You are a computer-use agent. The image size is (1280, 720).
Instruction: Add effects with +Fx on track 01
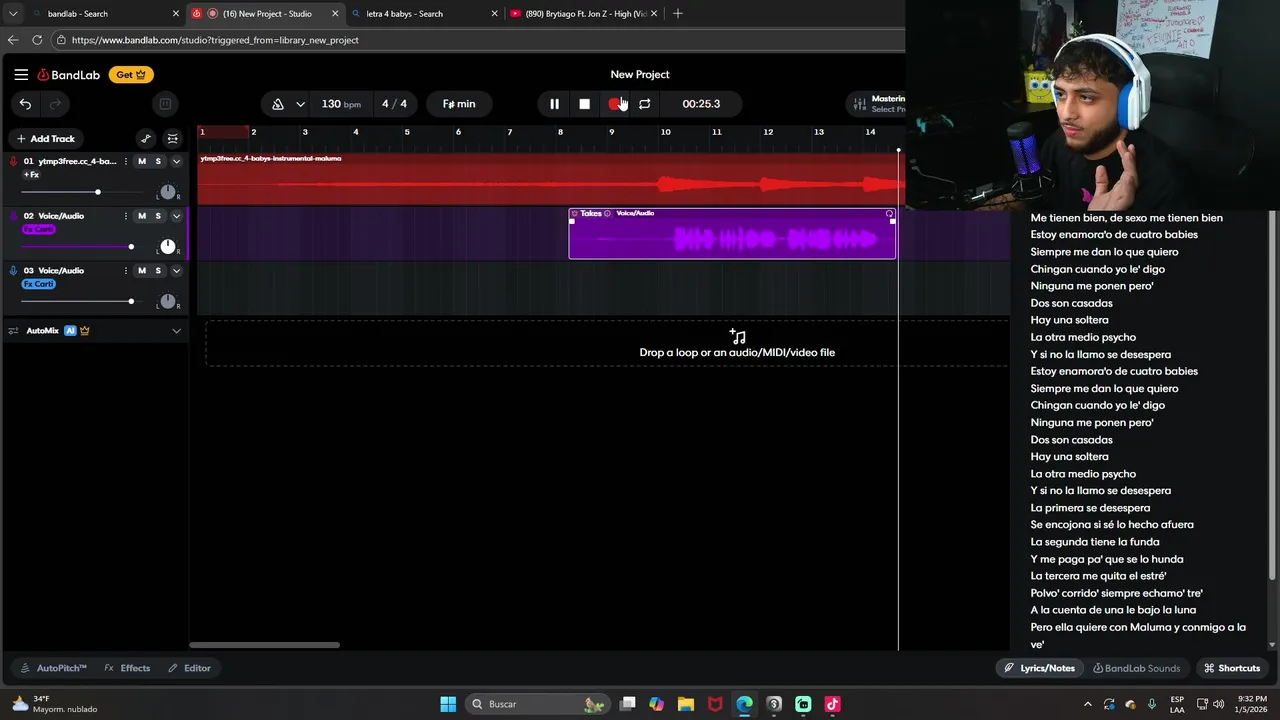pyautogui.click(x=31, y=175)
